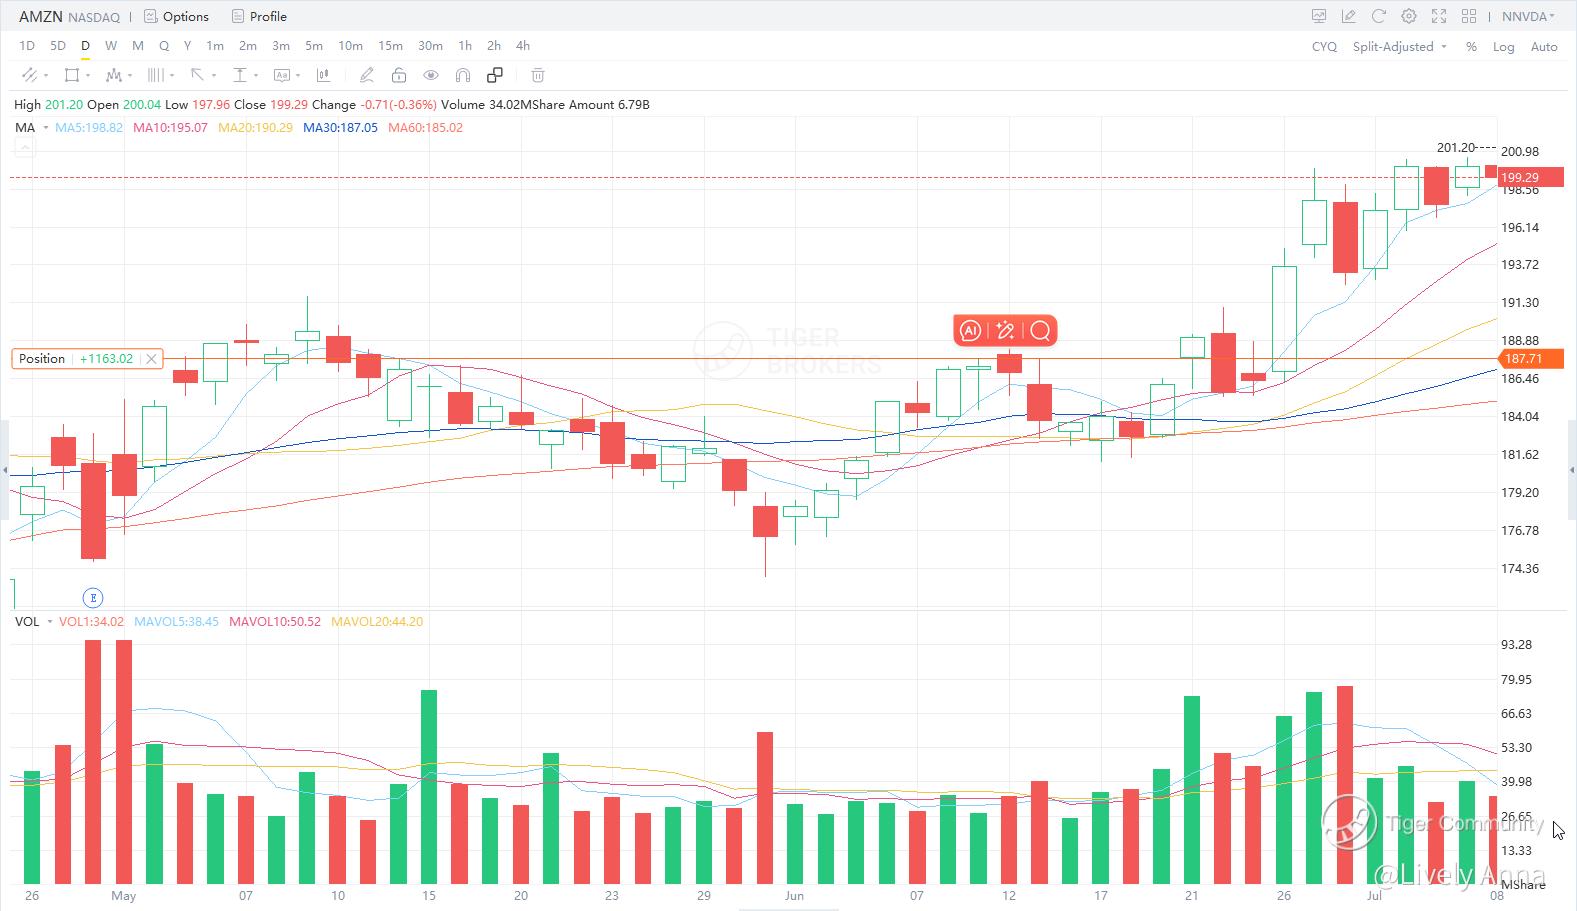This screenshot has width=1577, height=911.
Task: Select the M monthly timeframe
Action: (x=138, y=46)
